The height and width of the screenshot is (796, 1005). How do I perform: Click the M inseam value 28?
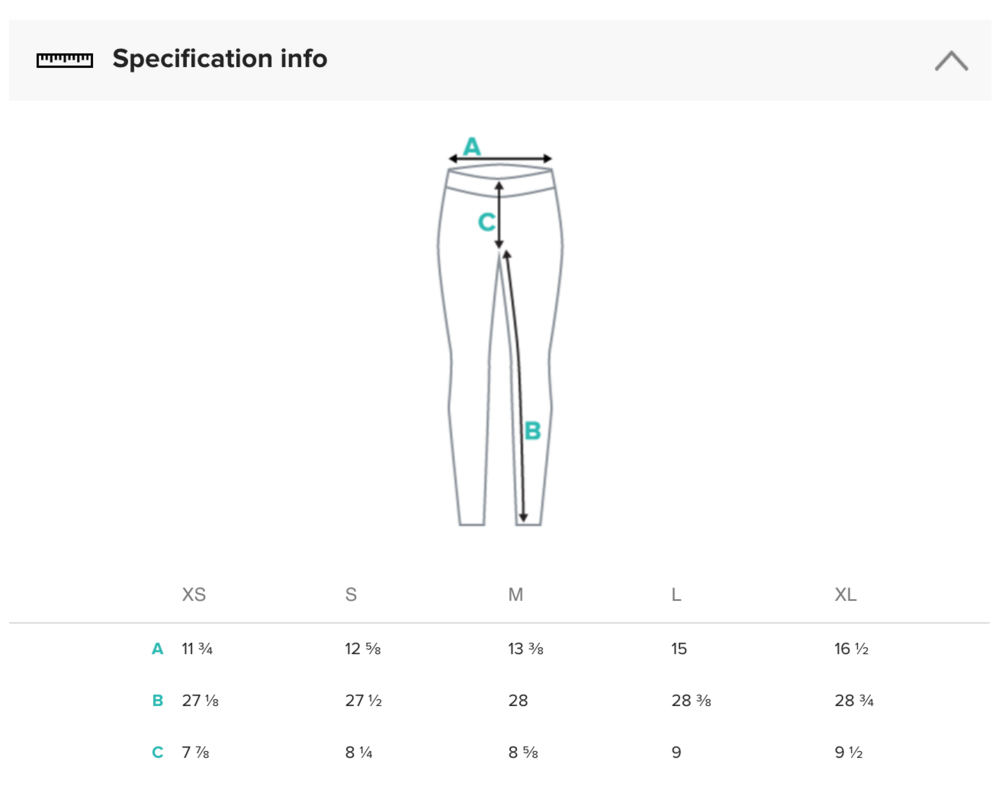pos(518,701)
